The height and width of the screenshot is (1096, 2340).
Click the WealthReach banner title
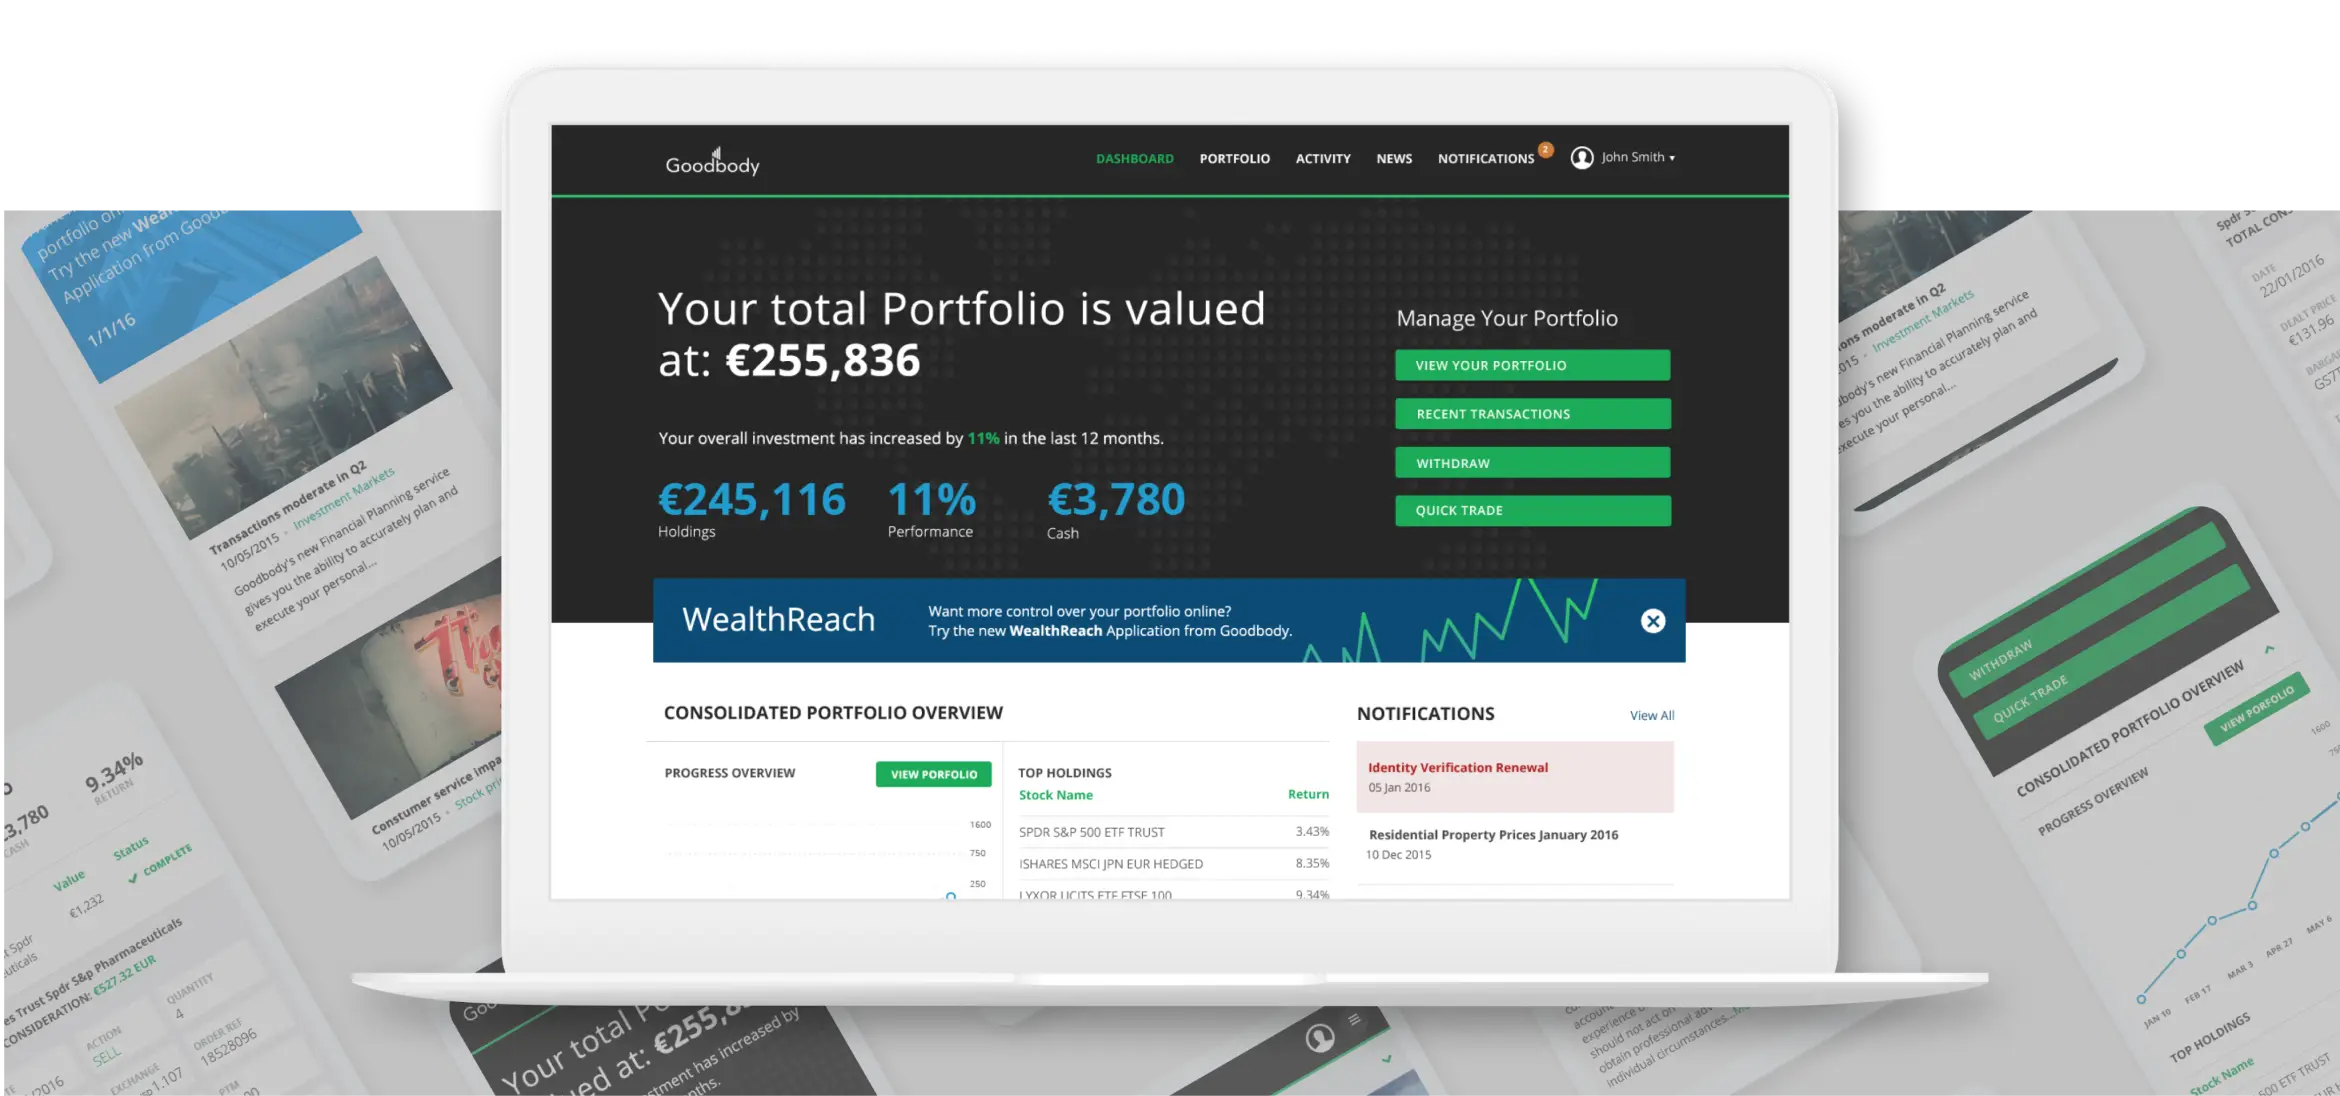[778, 620]
